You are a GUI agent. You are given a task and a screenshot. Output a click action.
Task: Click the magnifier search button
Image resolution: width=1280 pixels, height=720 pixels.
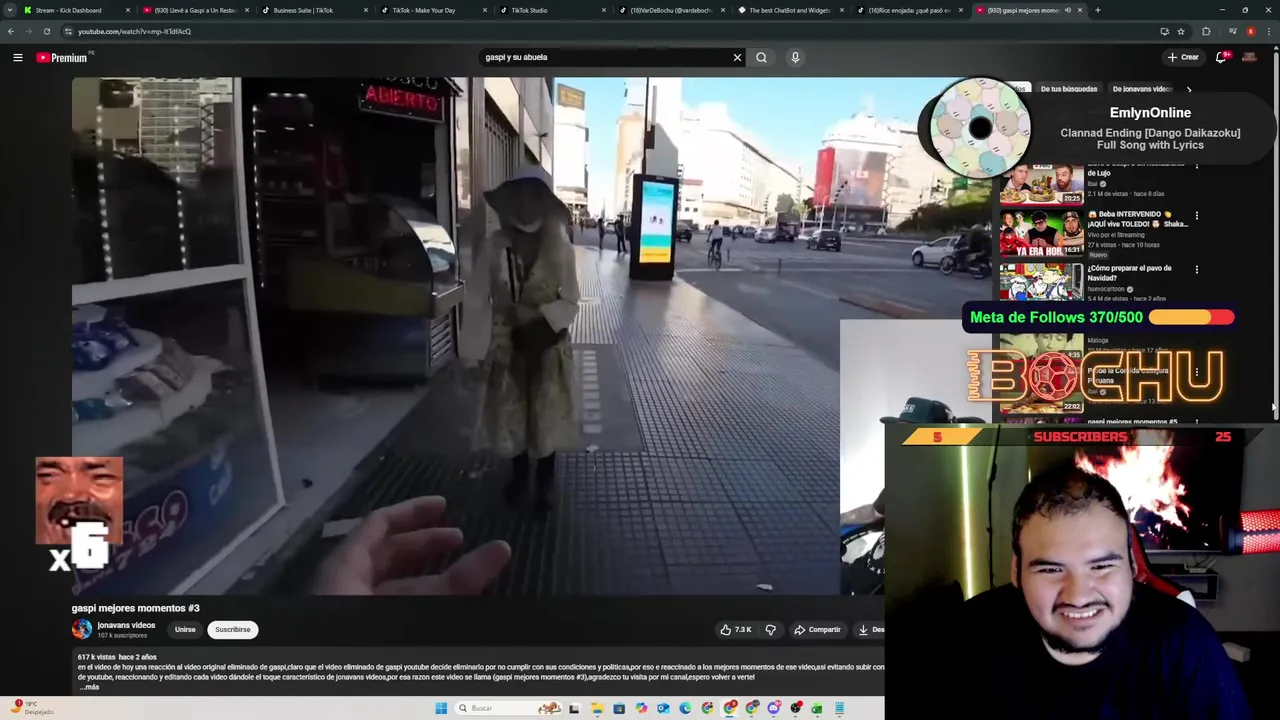(x=761, y=57)
